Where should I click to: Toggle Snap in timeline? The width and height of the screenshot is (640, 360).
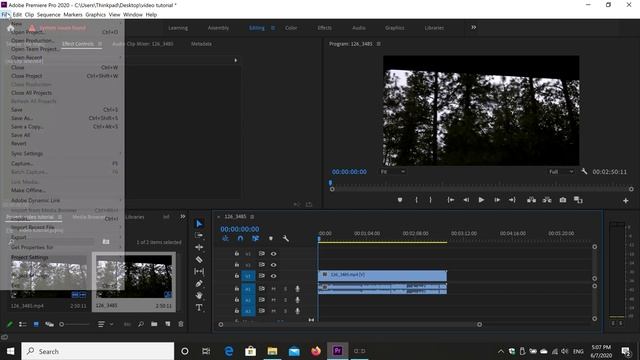click(240, 238)
